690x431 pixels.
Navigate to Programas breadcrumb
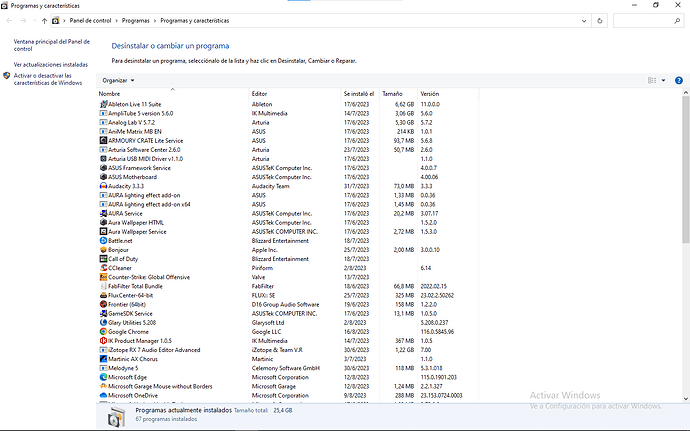[136, 21]
